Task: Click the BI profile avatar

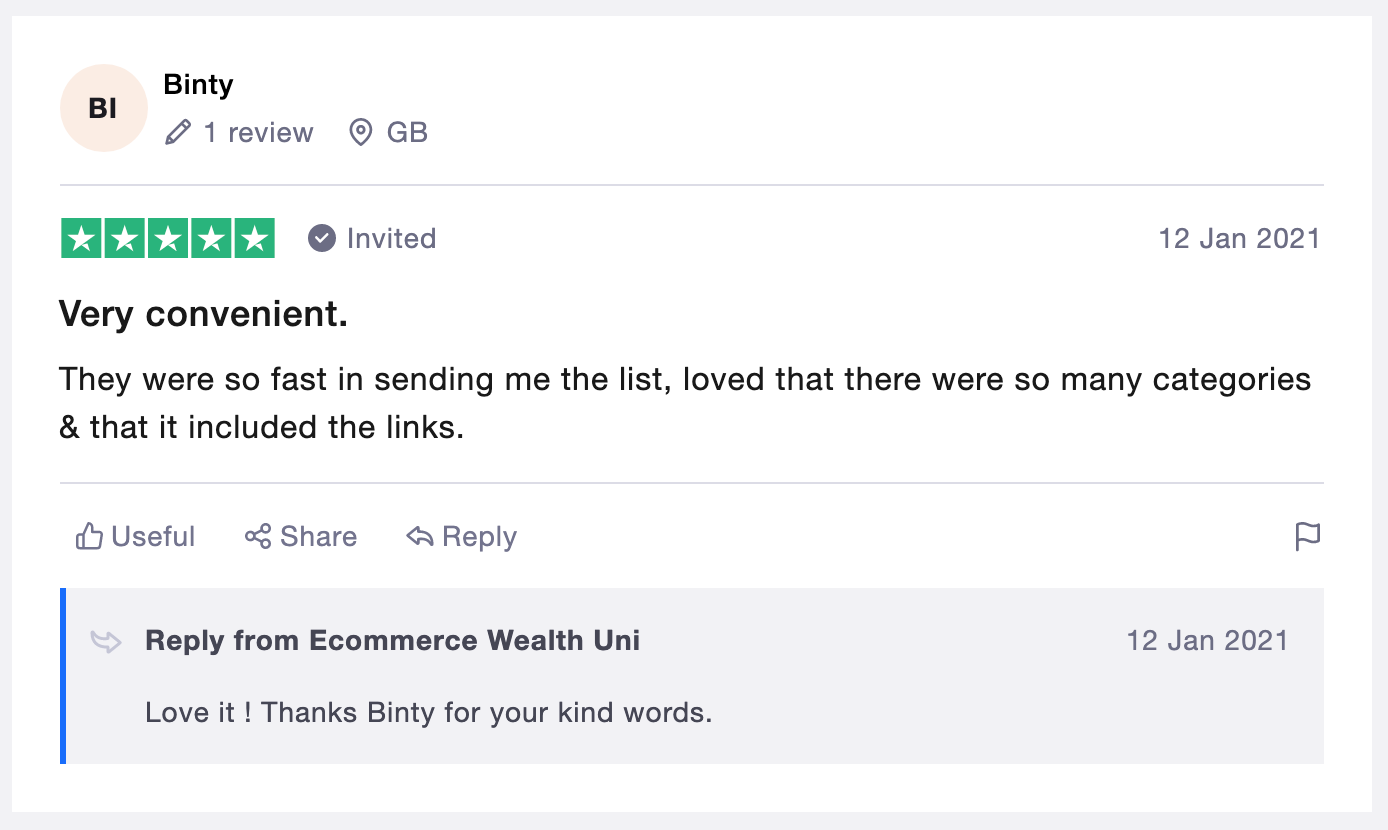Action: (104, 108)
